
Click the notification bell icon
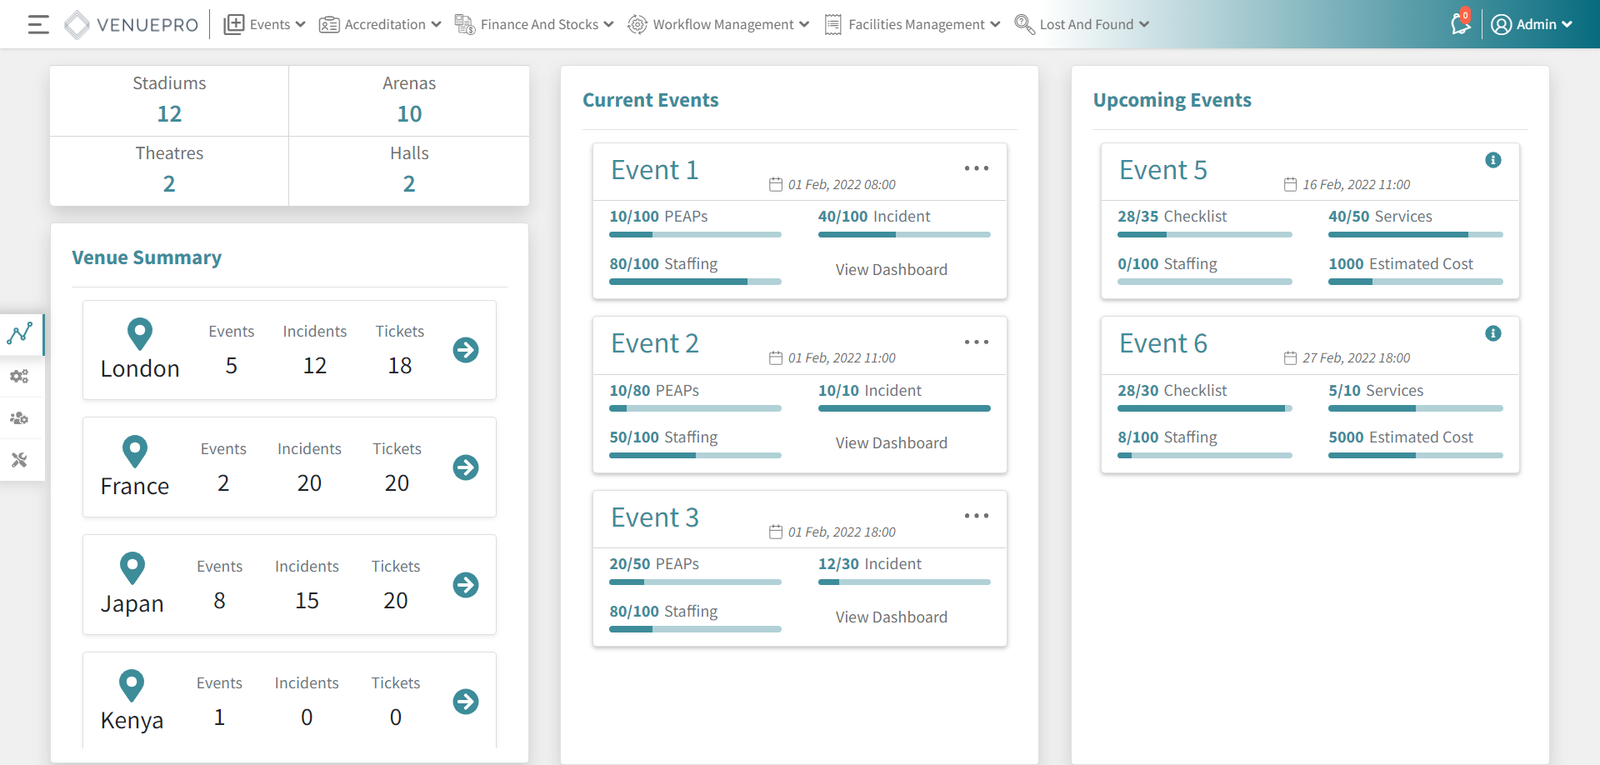(1460, 24)
